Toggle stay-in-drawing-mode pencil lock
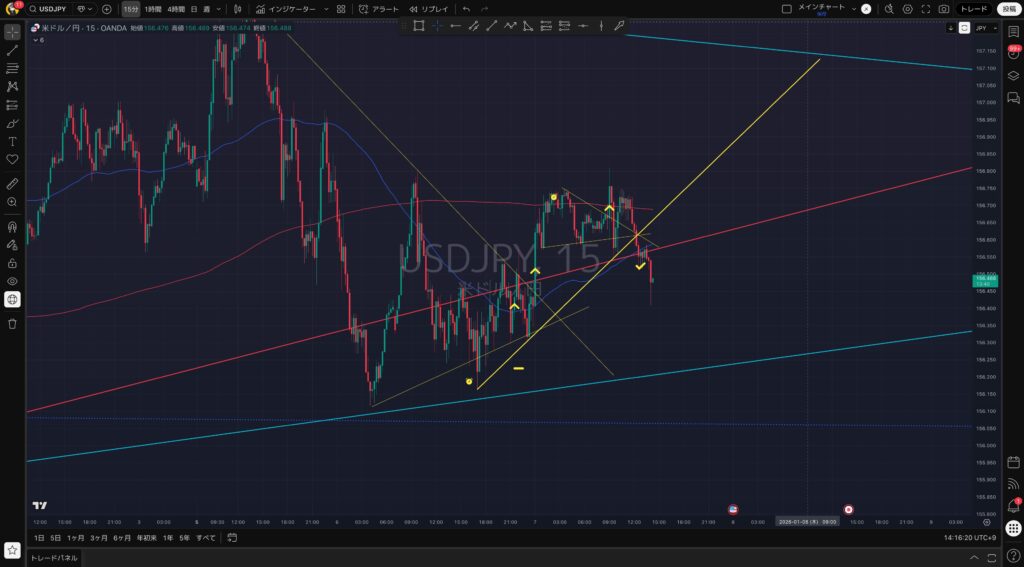 click(x=12, y=245)
